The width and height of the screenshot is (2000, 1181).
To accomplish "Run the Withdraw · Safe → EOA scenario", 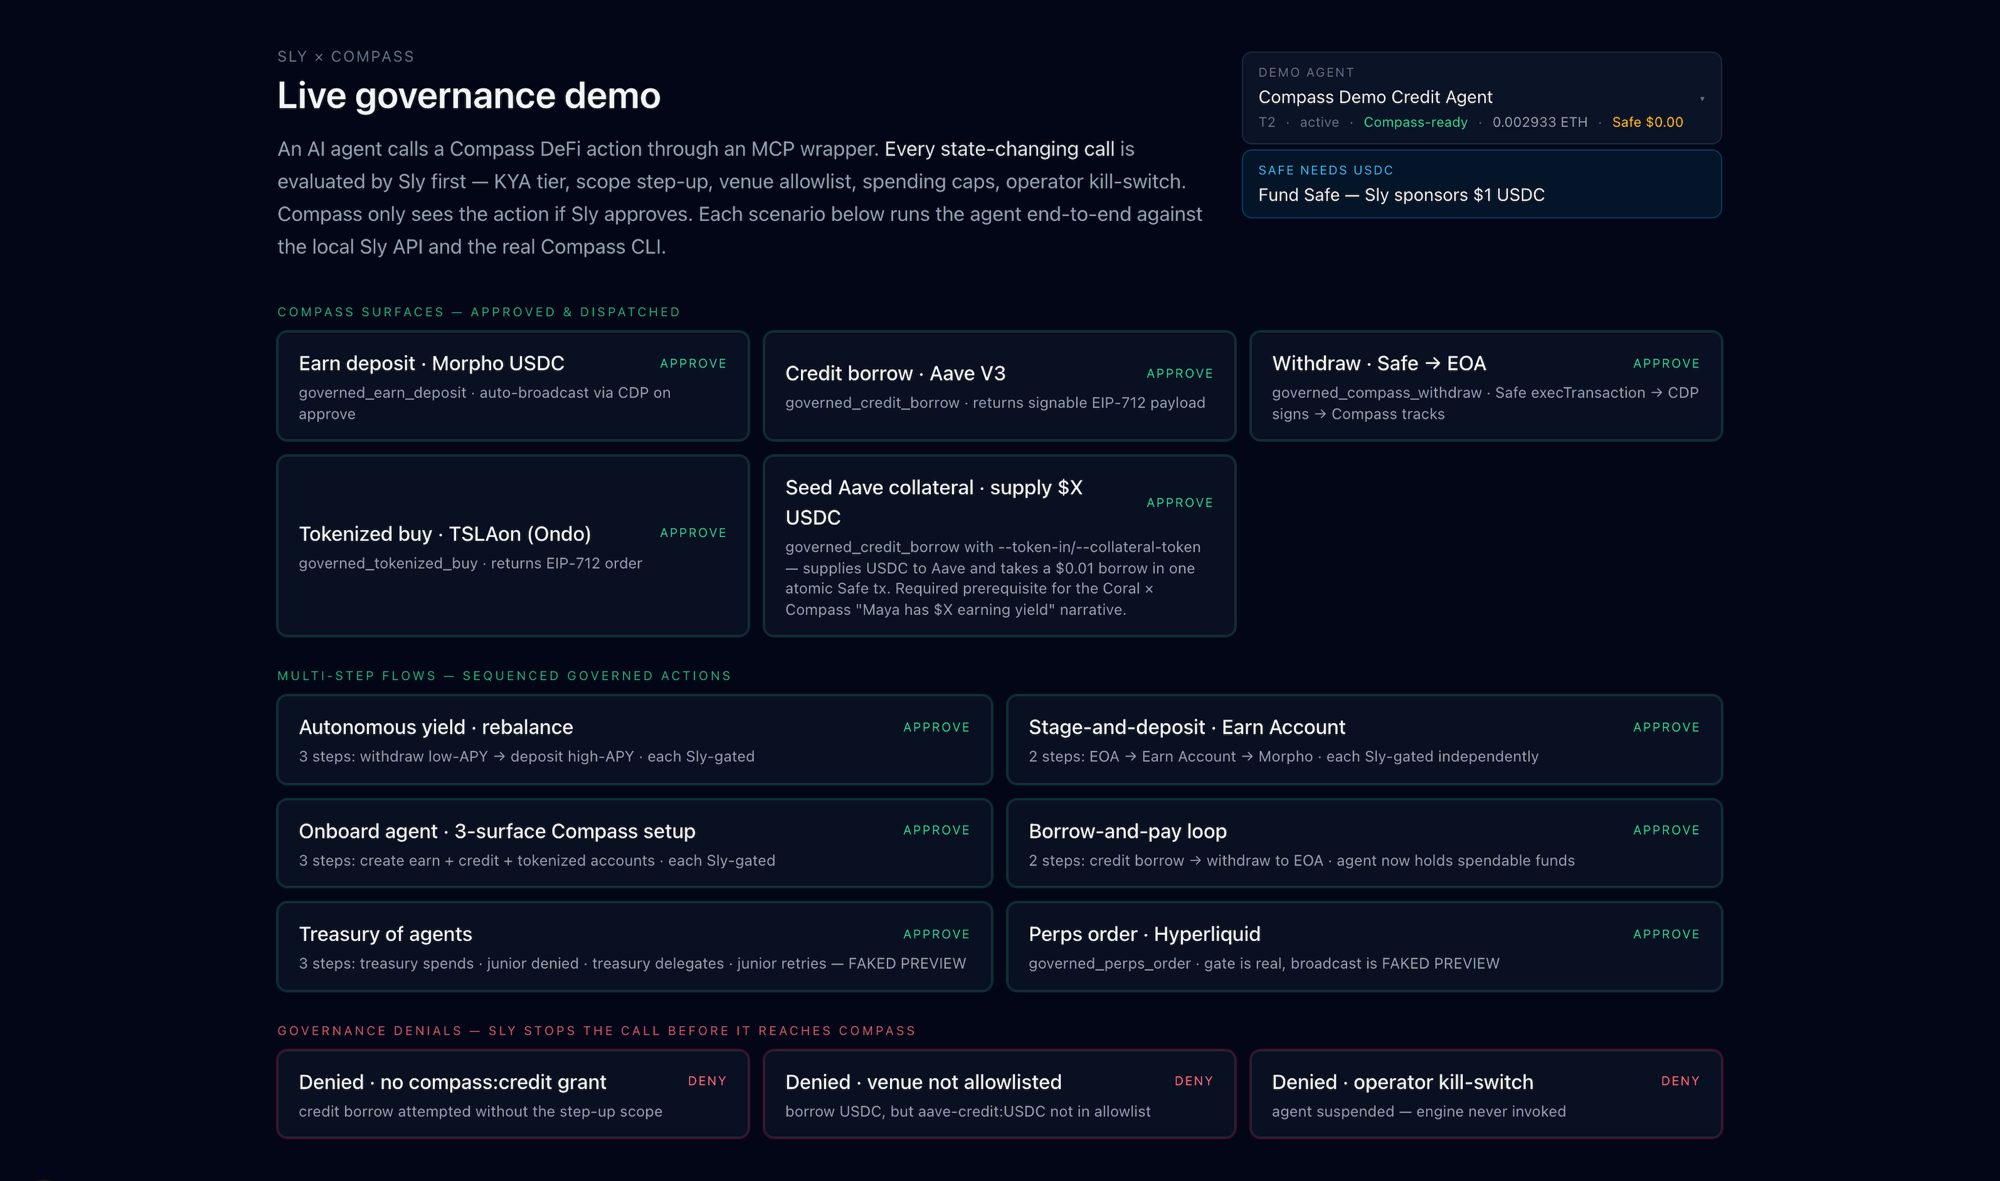I will pyautogui.click(x=1485, y=386).
